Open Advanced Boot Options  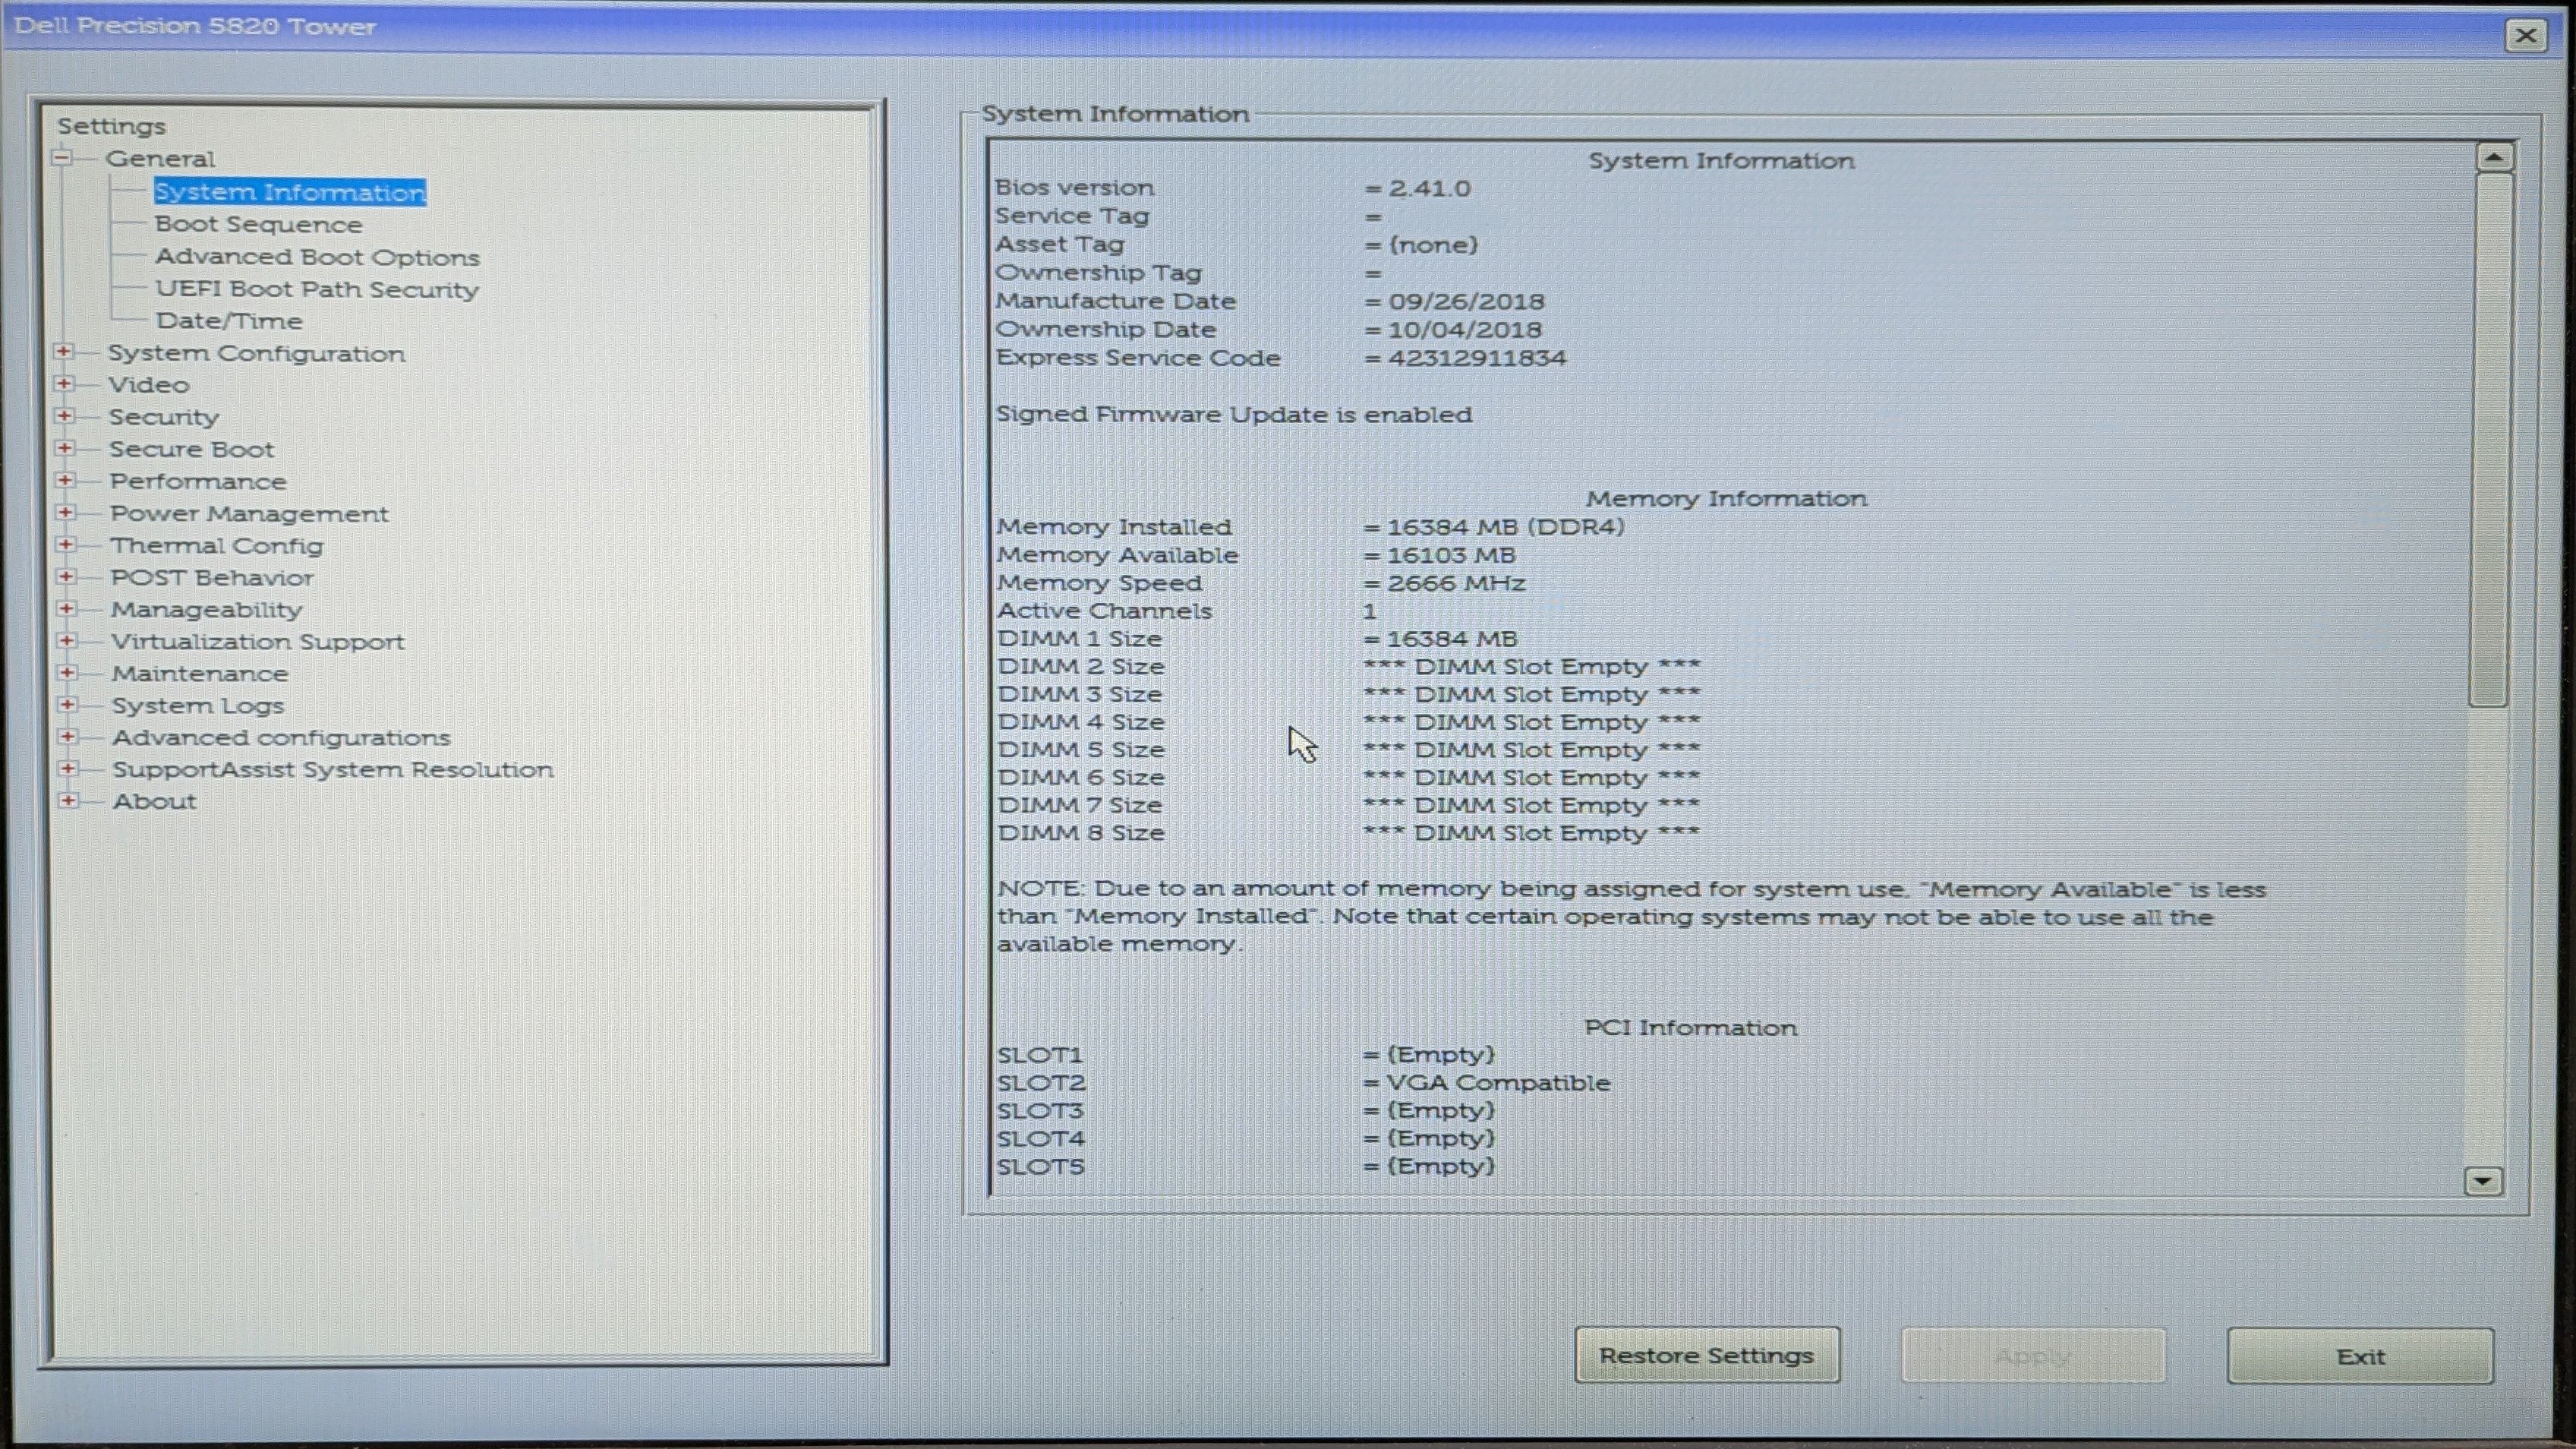click(317, 257)
